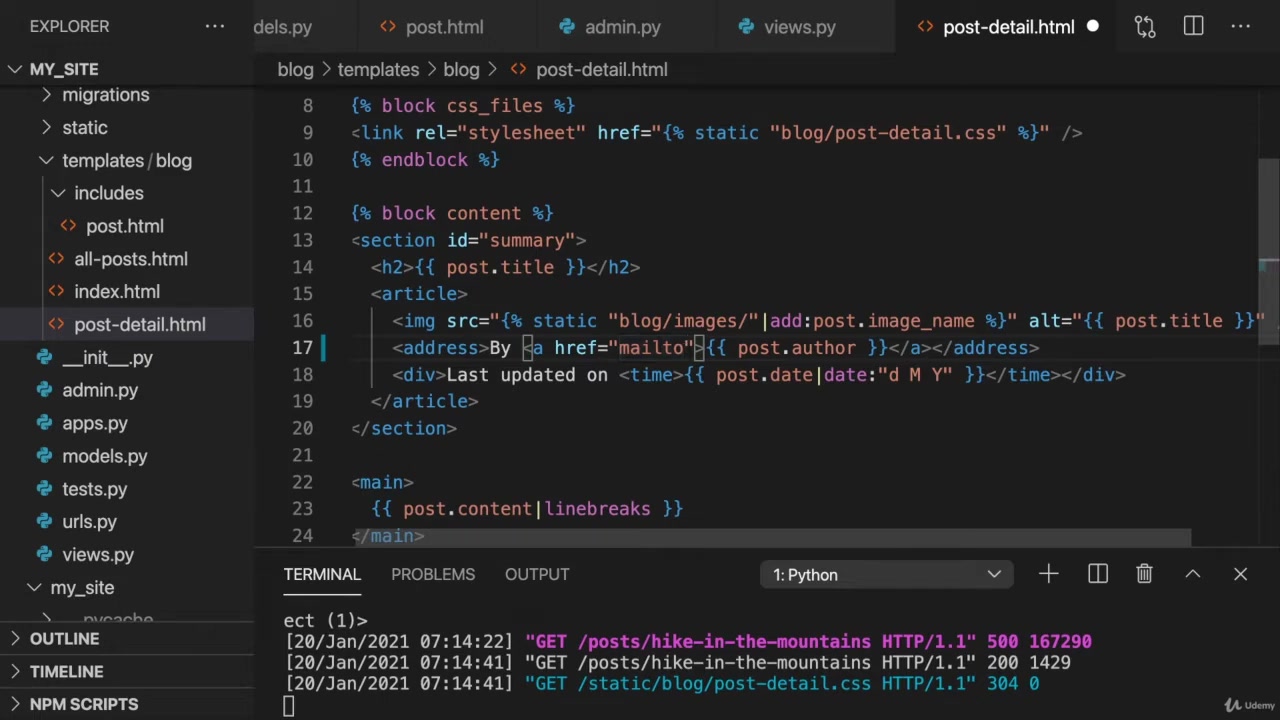Split the terminal panel
This screenshot has width=1280, height=720.
[x=1097, y=574]
